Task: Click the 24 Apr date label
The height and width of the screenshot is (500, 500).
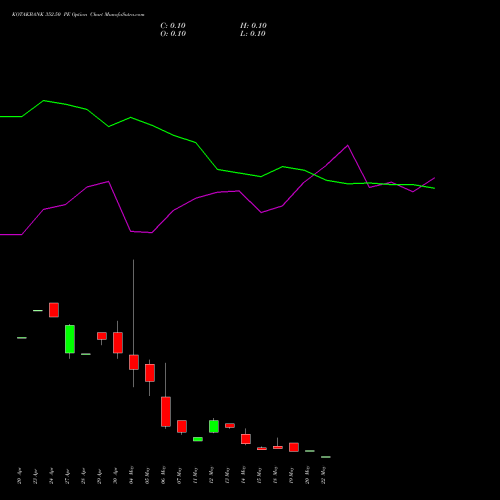Action: coord(51,476)
